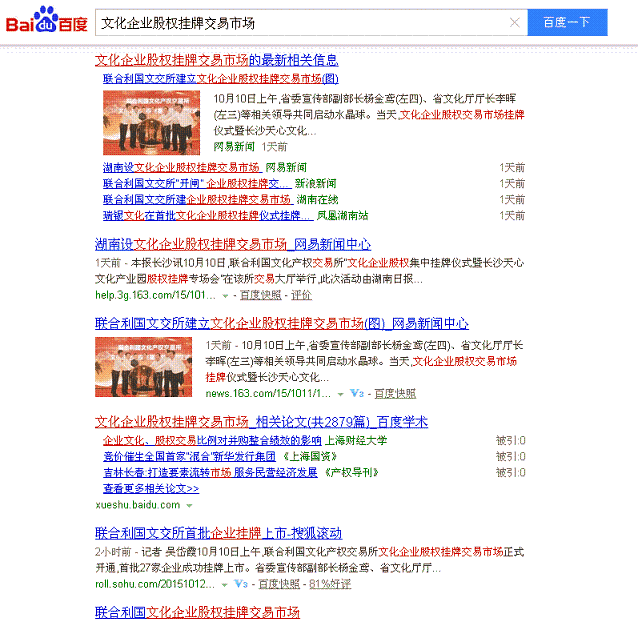Screen dimensions: 638x626
Task: Open 湖南设文化企业股权挂牌交易市场 网易新闻 news item
Action: click(182, 167)
